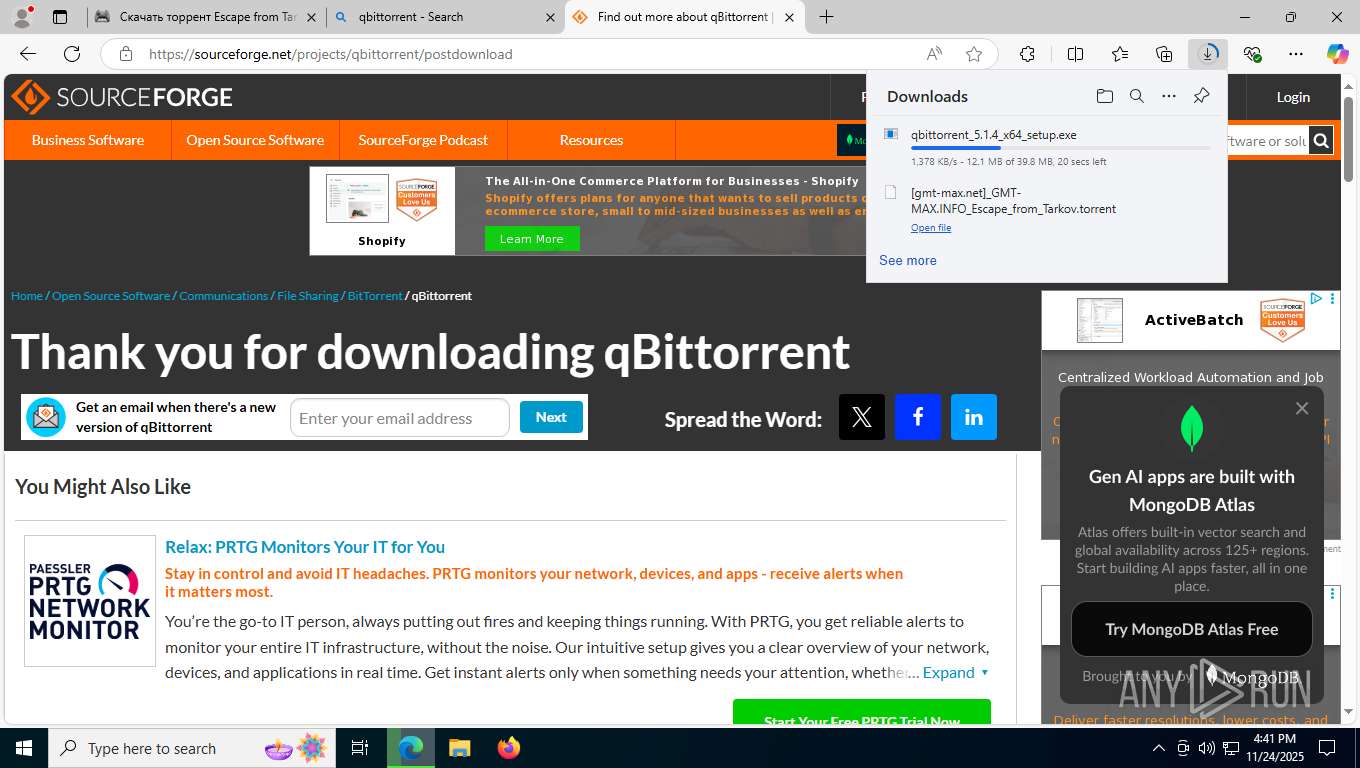Click SourceForge site search magnifier button

tap(1321, 140)
